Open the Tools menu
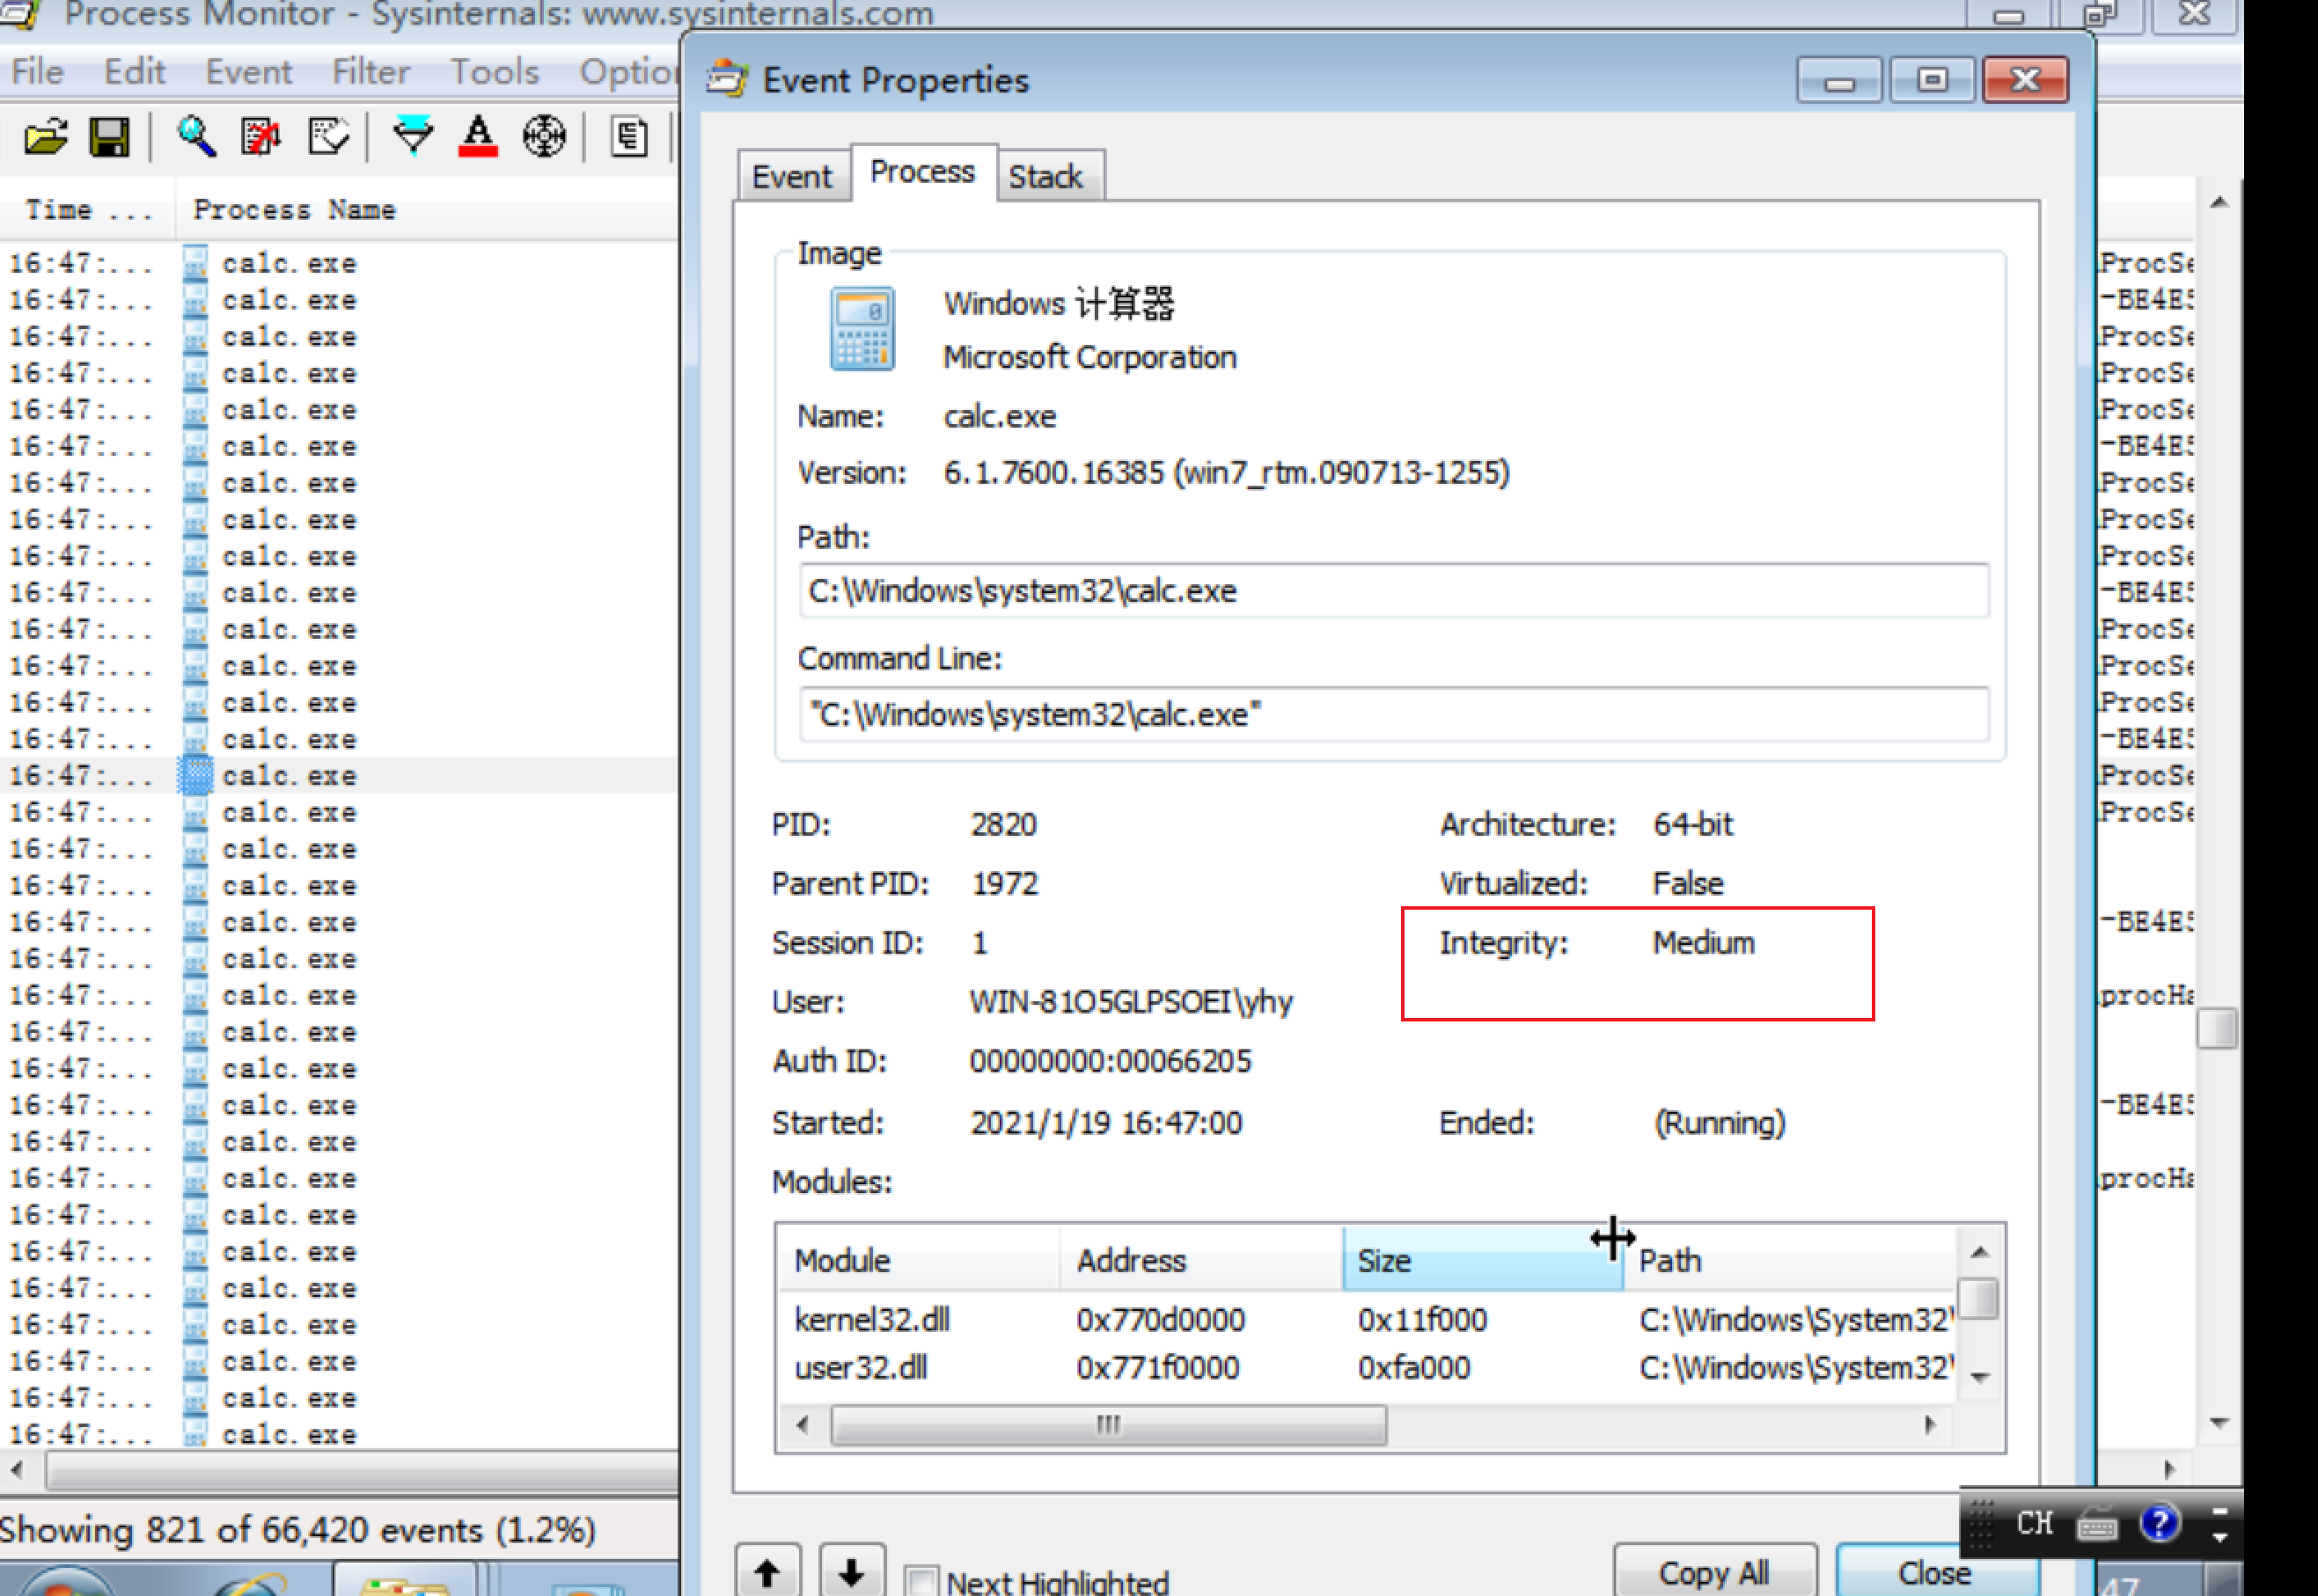The width and height of the screenshot is (2318, 1596). (x=494, y=72)
